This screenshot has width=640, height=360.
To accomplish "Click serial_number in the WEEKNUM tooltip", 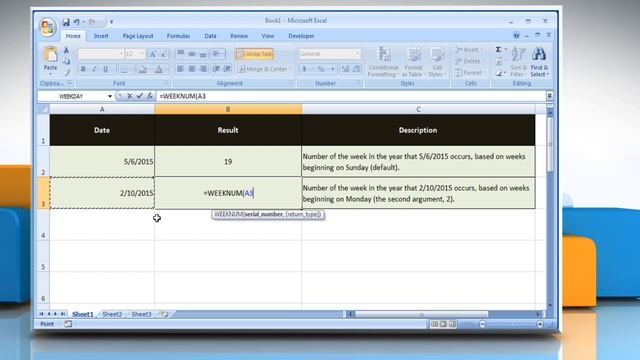I will point(263,214).
